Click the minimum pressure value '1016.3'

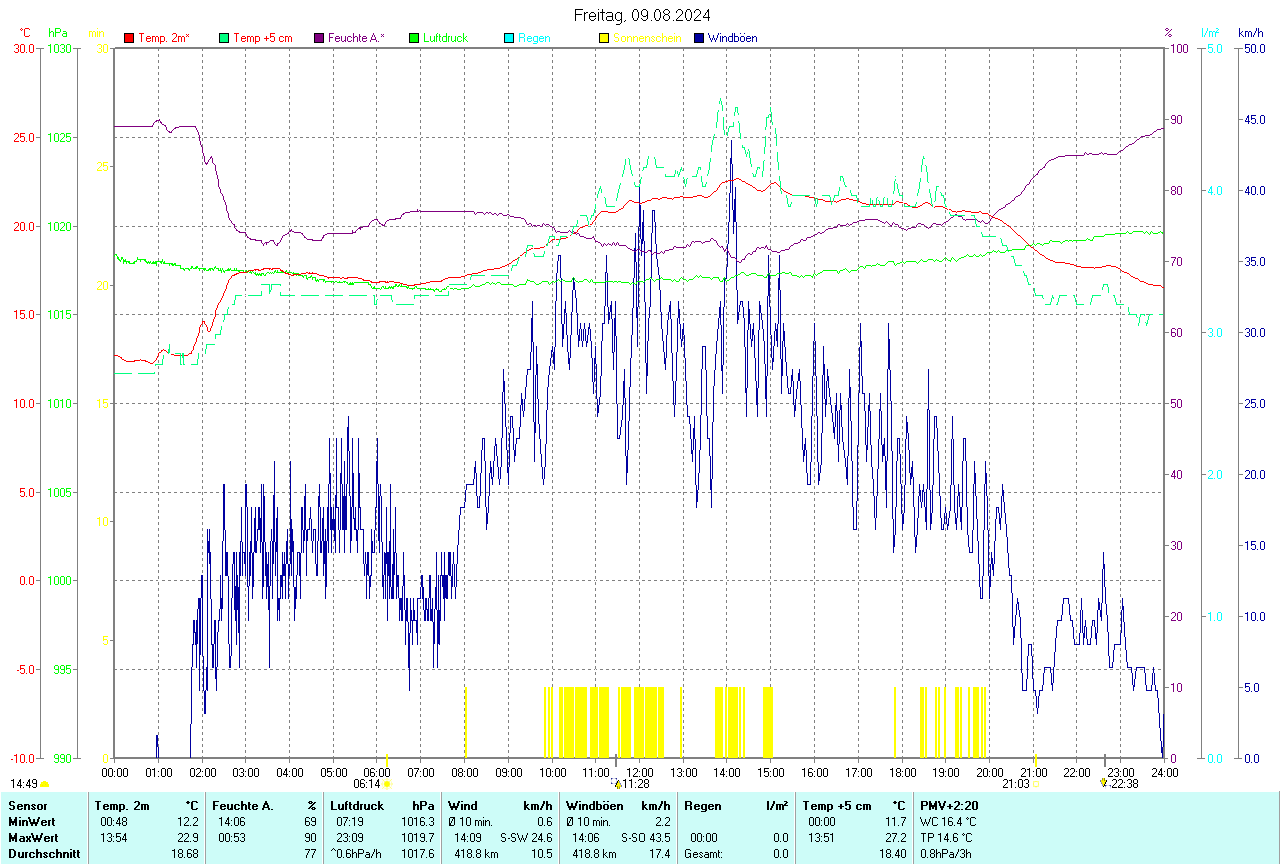click(418, 821)
